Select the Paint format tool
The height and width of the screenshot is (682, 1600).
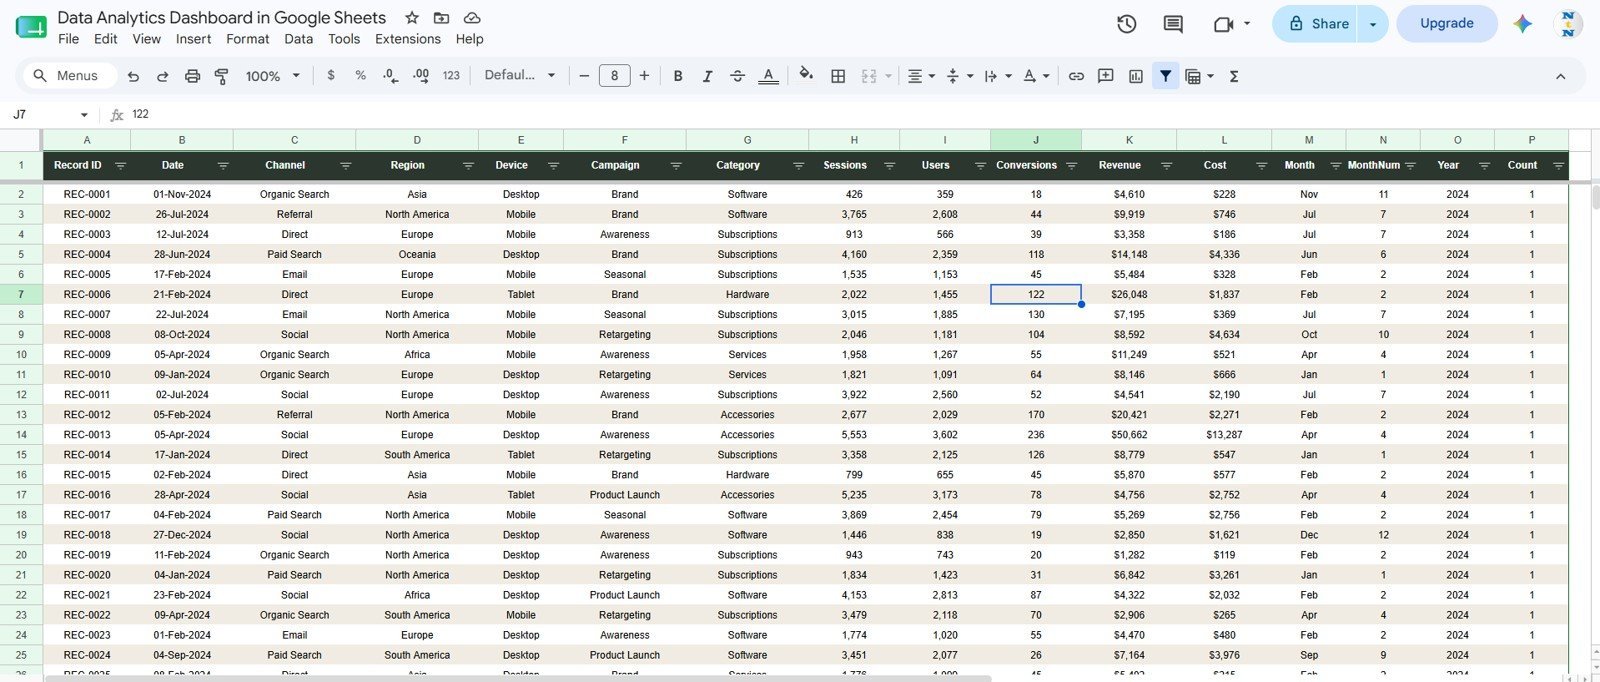pyautogui.click(x=221, y=76)
